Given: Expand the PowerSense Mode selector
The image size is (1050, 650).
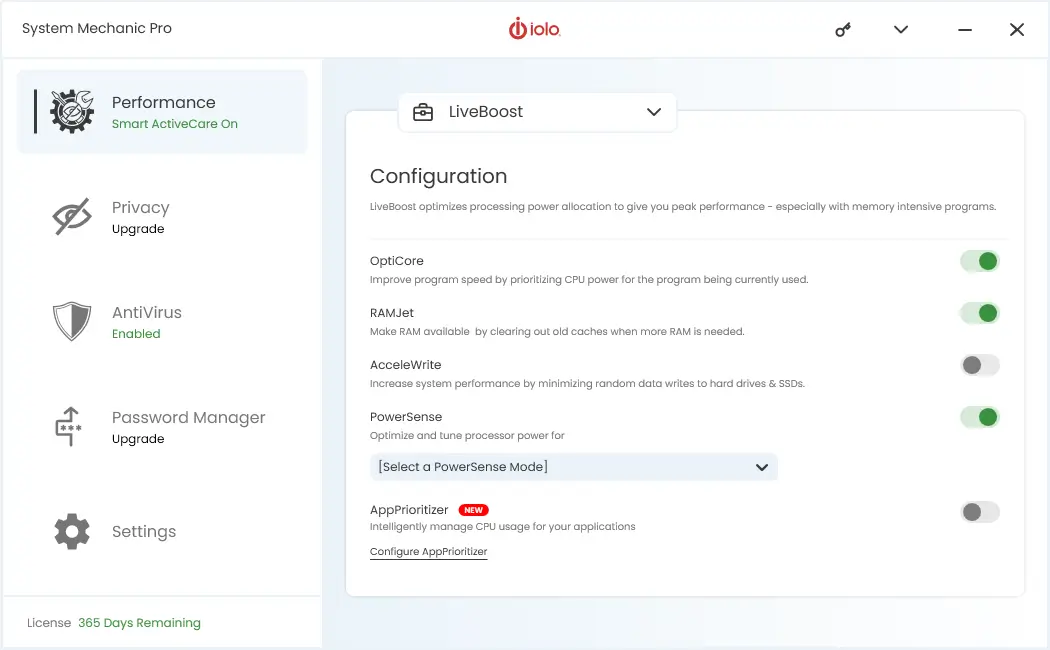Looking at the screenshot, I should (761, 467).
